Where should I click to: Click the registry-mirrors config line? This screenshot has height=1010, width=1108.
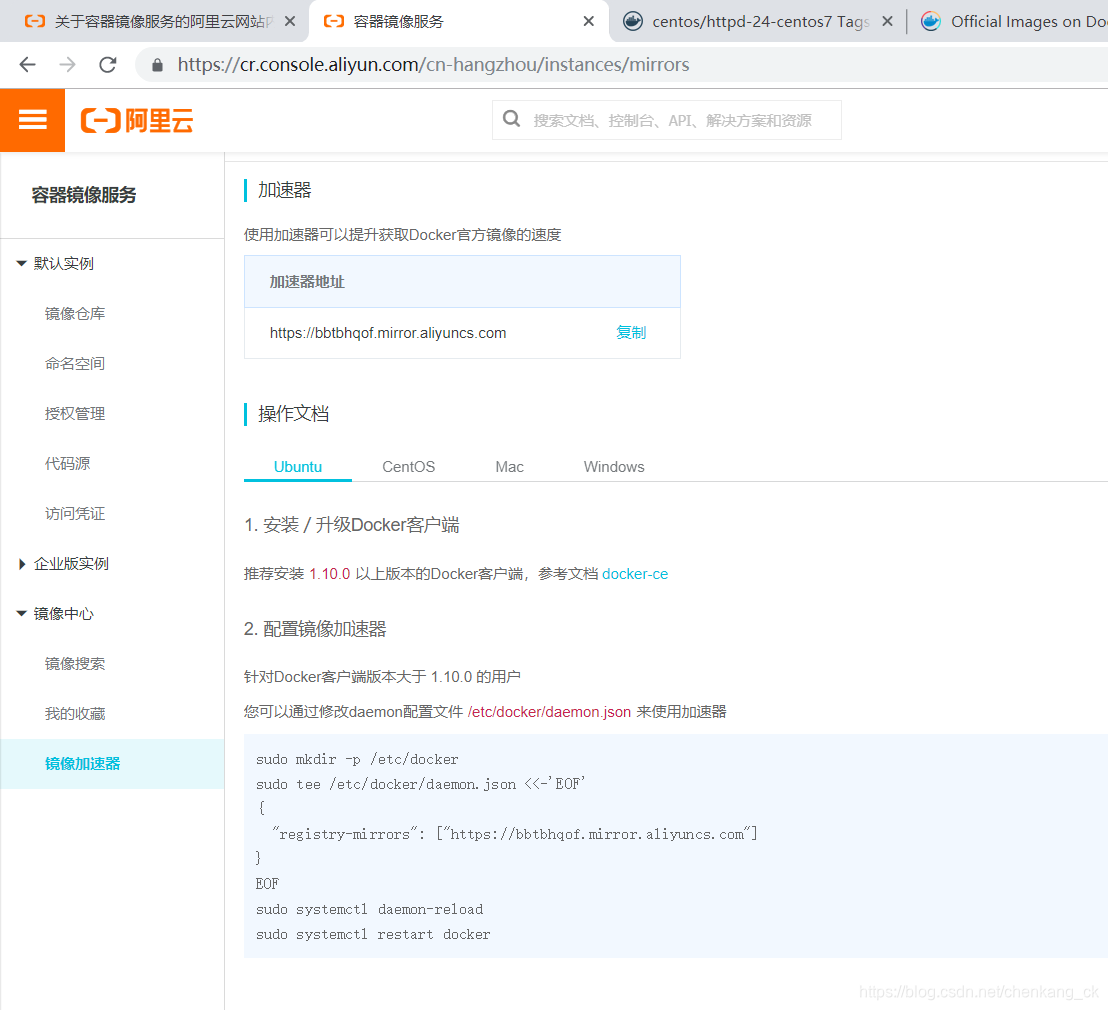click(x=514, y=835)
